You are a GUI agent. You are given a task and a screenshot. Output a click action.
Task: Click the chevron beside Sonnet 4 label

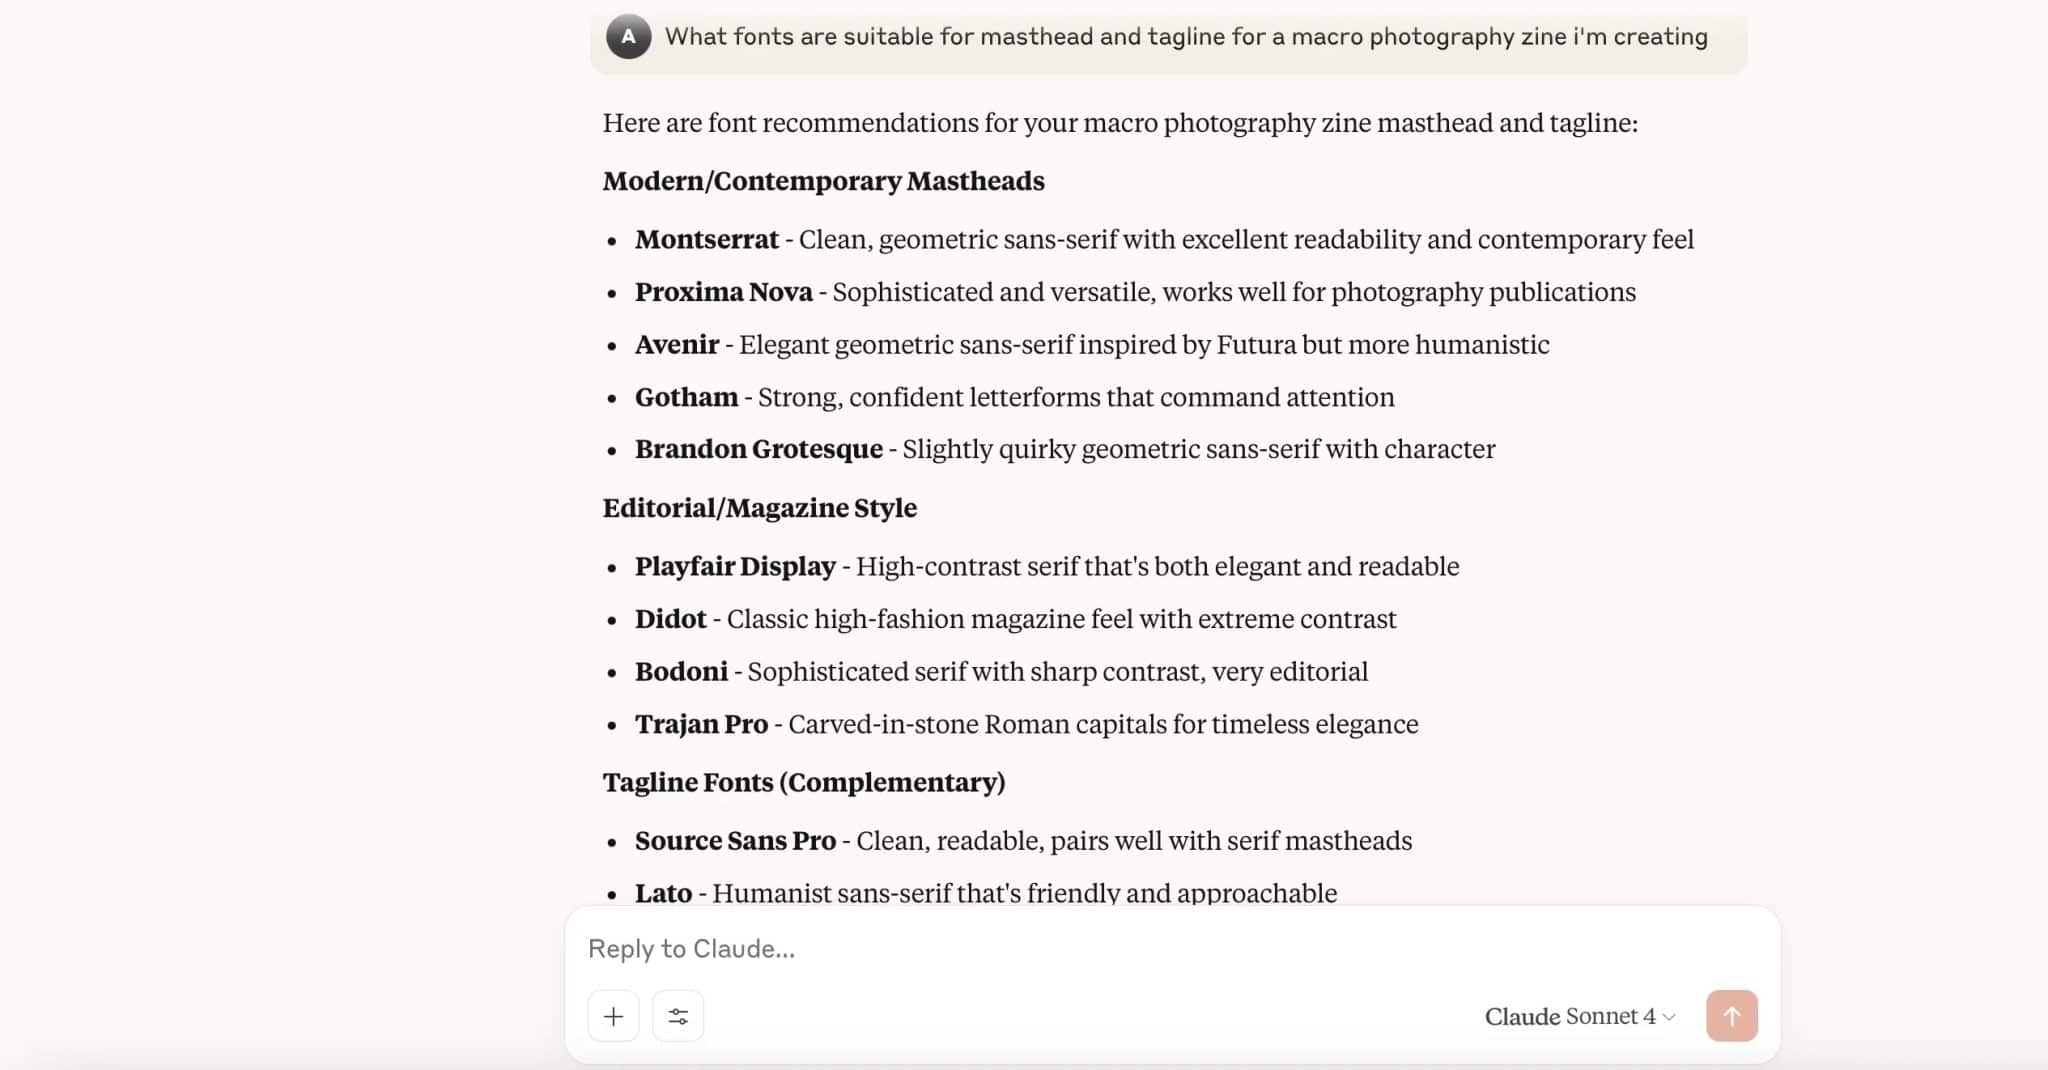1667,1017
